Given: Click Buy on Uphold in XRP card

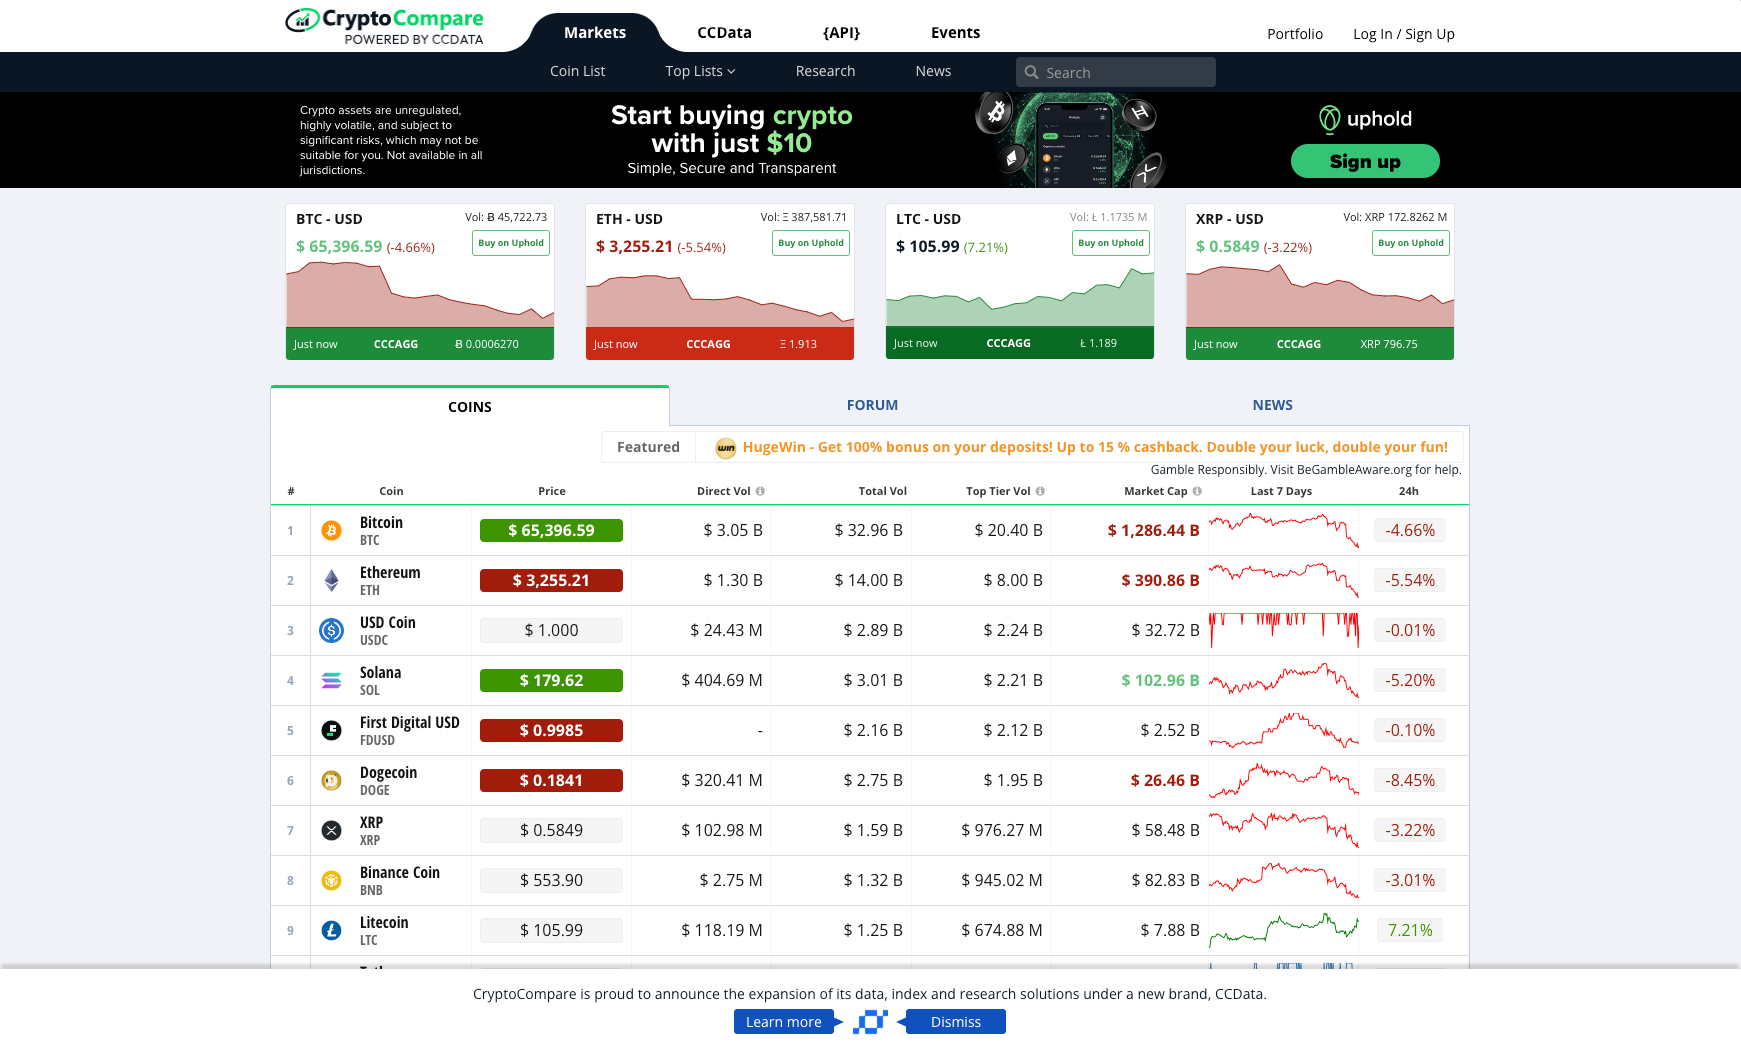Looking at the screenshot, I should (1411, 243).
